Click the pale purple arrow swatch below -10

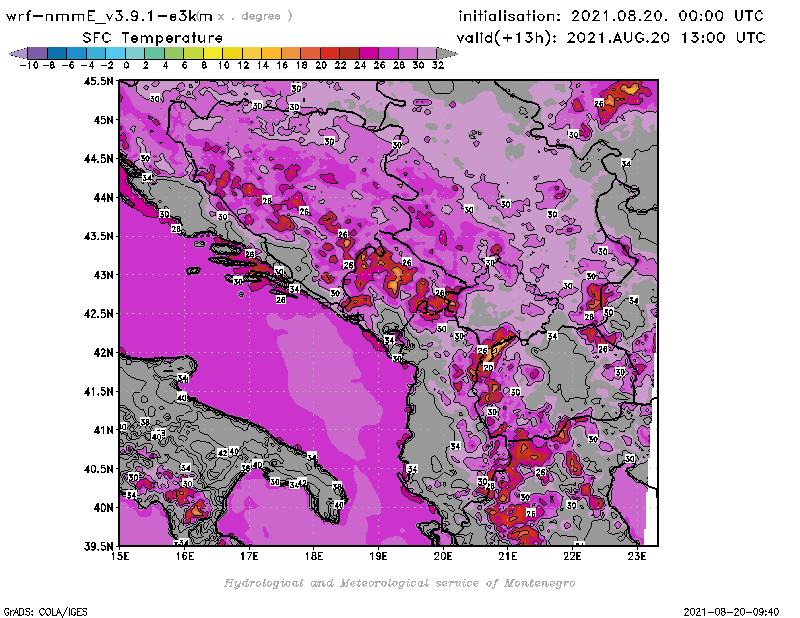[18, 53]
